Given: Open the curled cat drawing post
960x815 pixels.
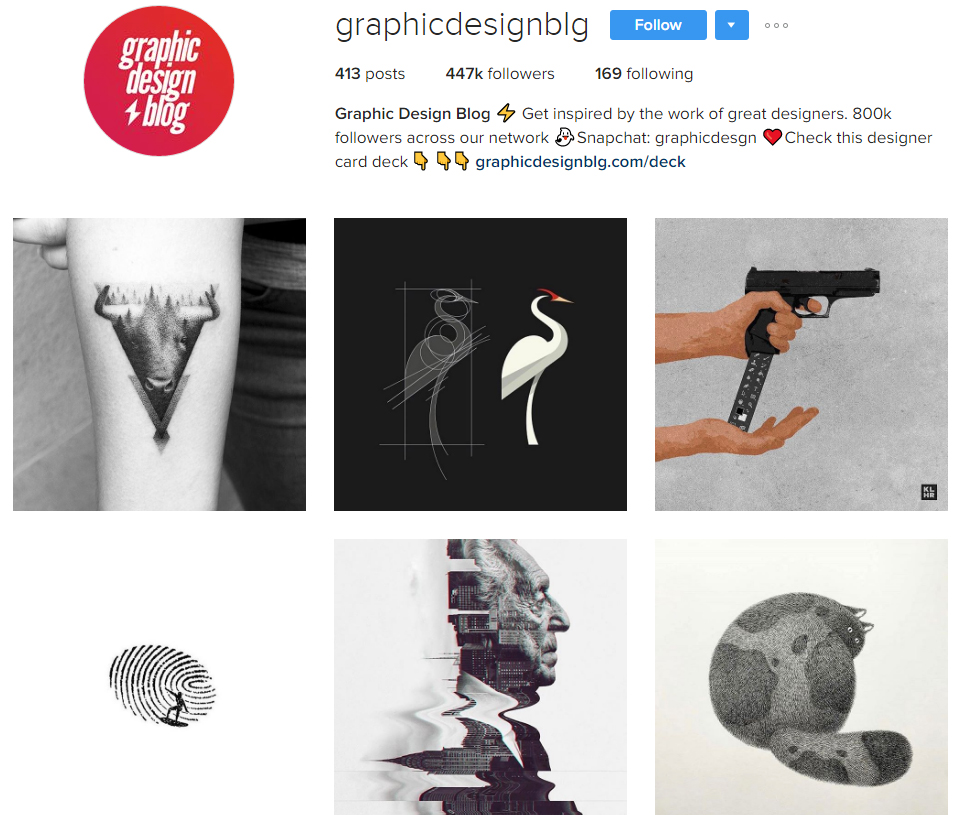Looking at the screenshot, I should (801, 677).
